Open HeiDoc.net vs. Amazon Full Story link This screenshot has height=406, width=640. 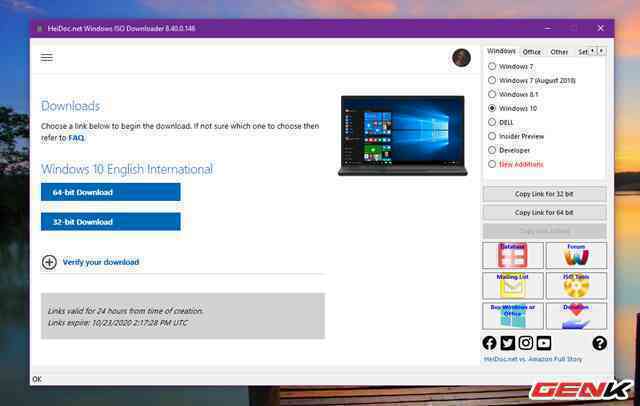pos(533,359)
